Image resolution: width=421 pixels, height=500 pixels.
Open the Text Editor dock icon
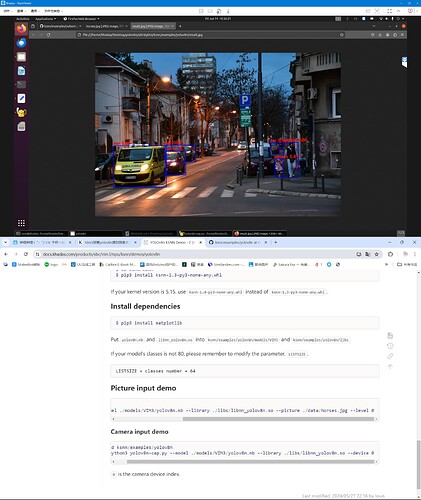point(21,98)
